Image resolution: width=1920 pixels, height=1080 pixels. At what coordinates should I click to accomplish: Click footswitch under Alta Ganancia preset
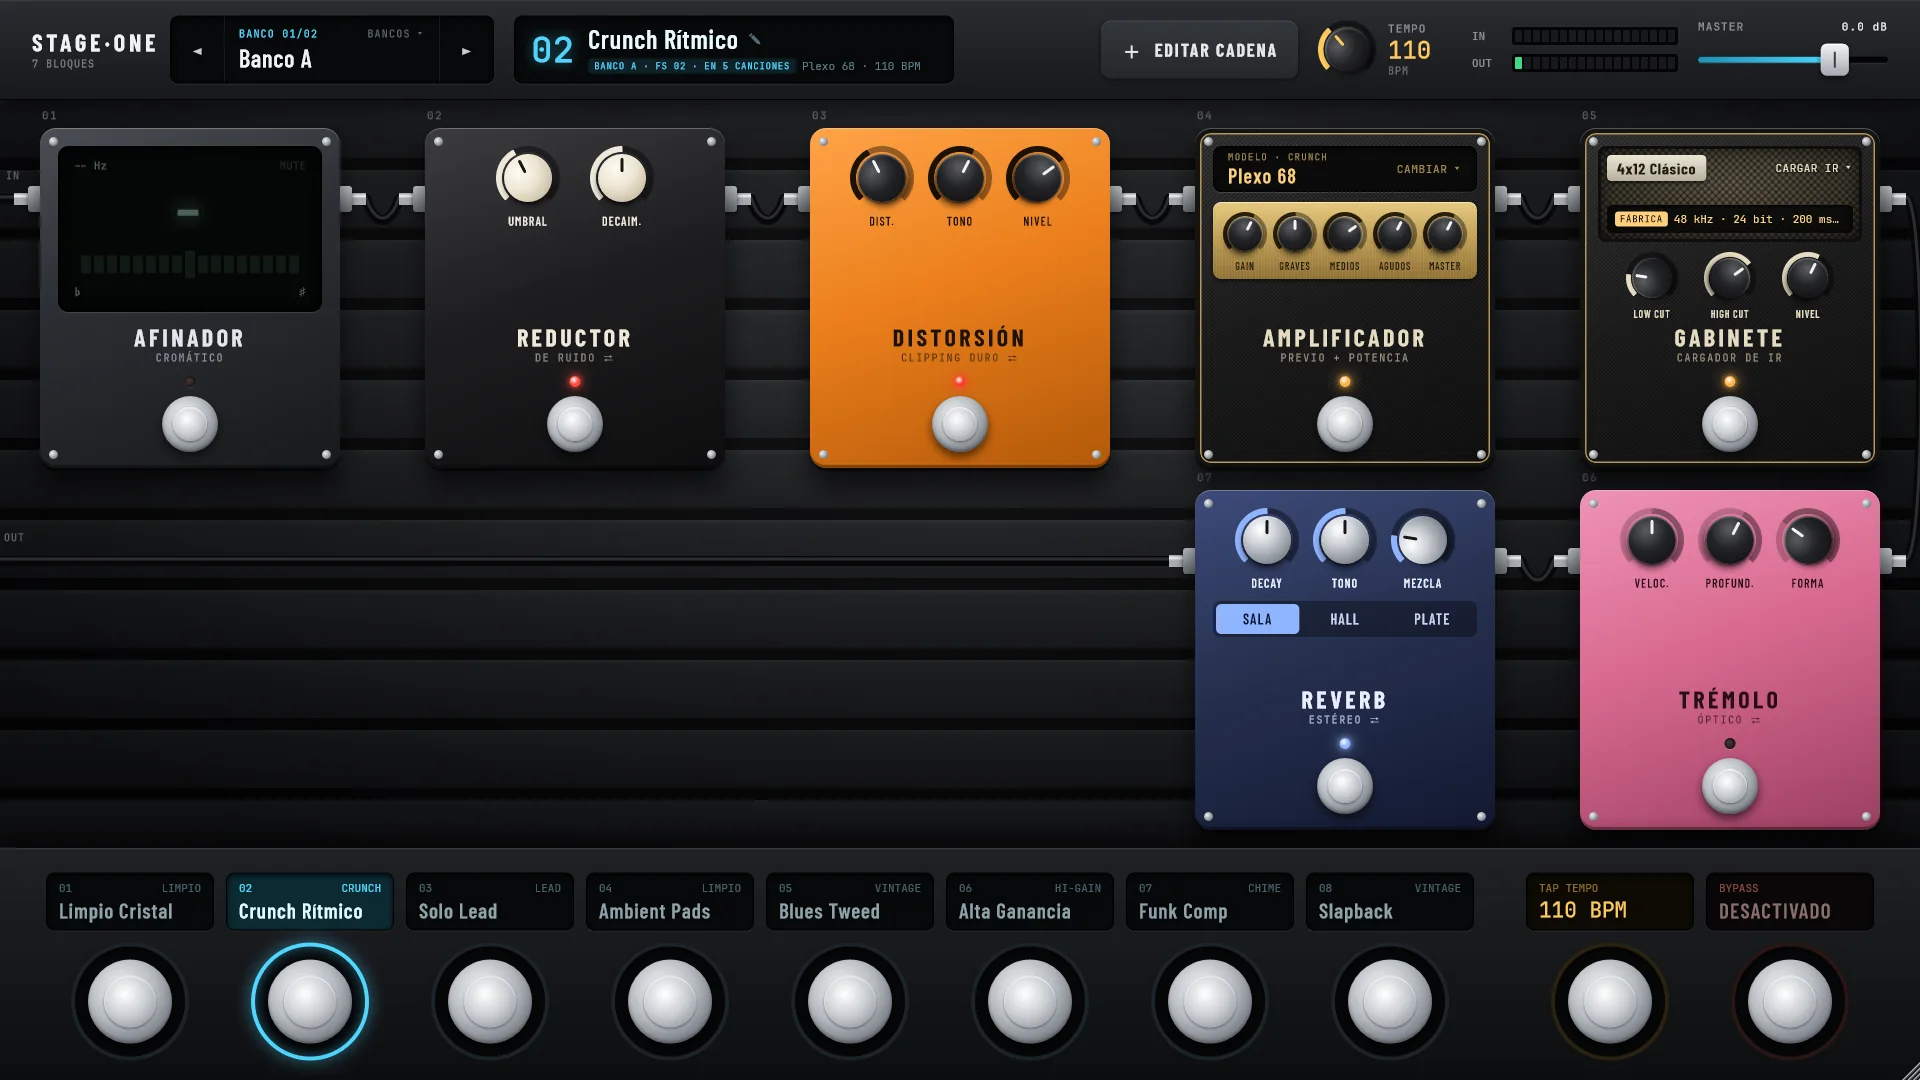(1030, 1001)
